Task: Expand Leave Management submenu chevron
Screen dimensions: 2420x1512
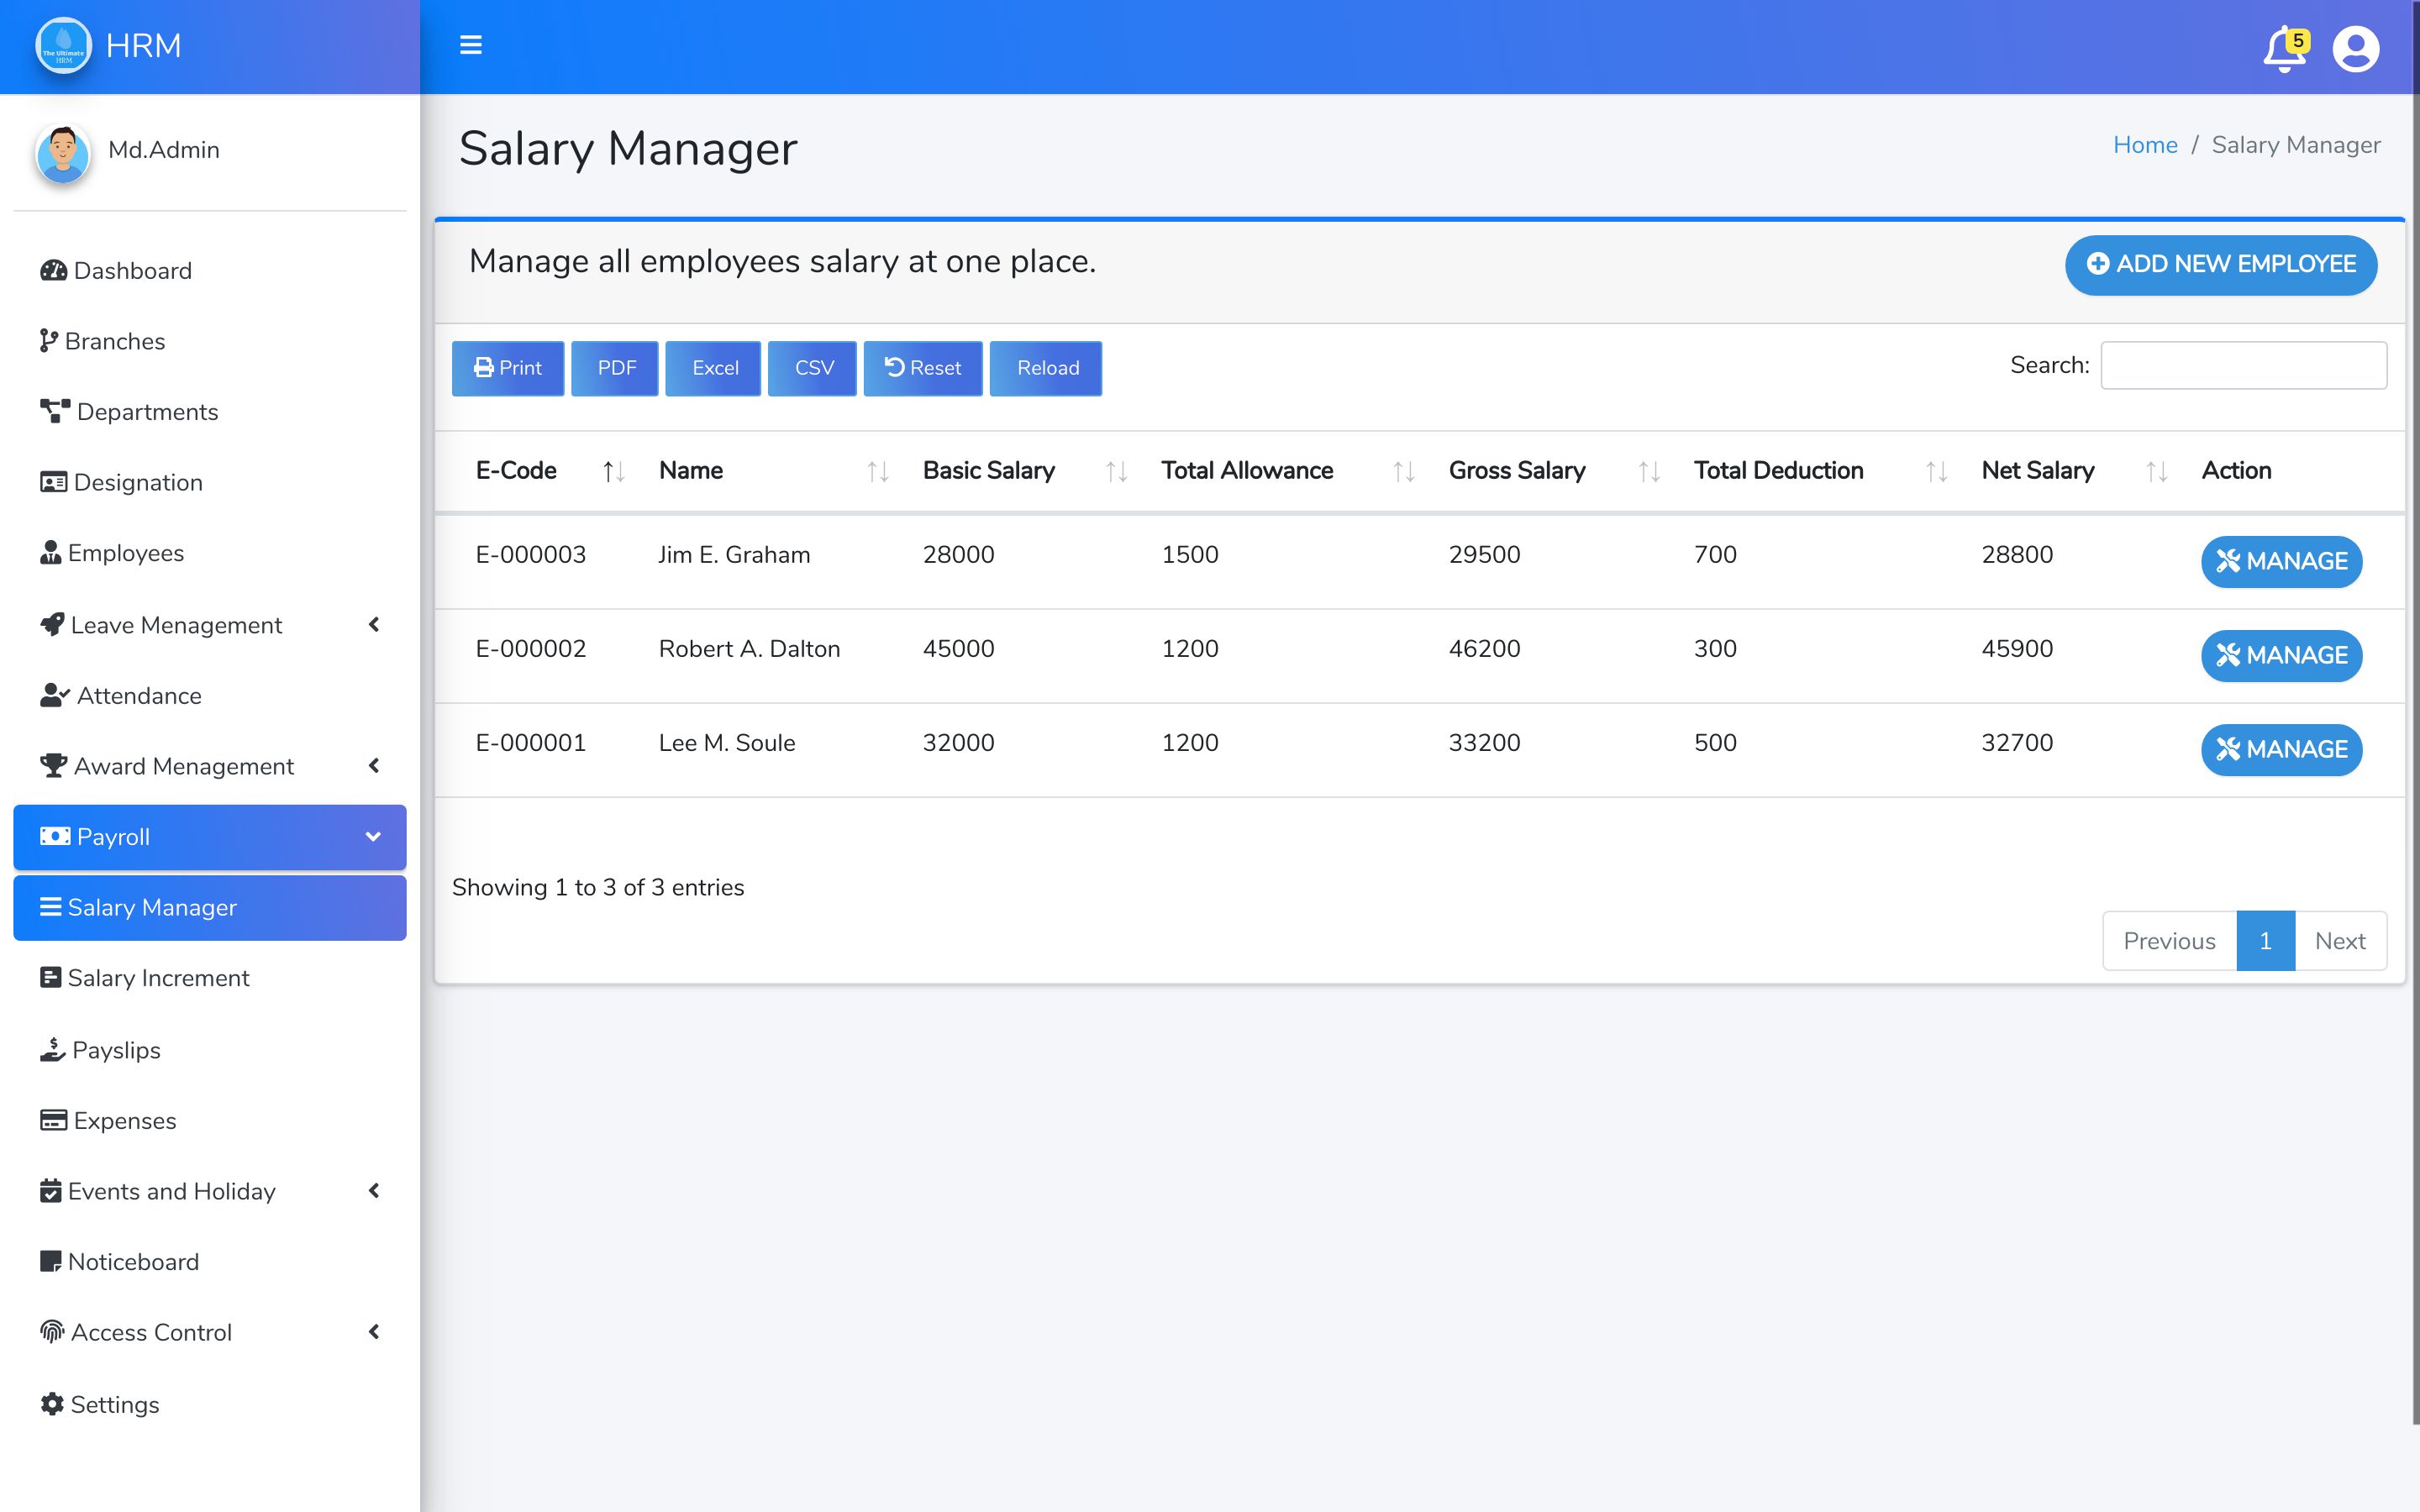Action: (x=374, y=625)
